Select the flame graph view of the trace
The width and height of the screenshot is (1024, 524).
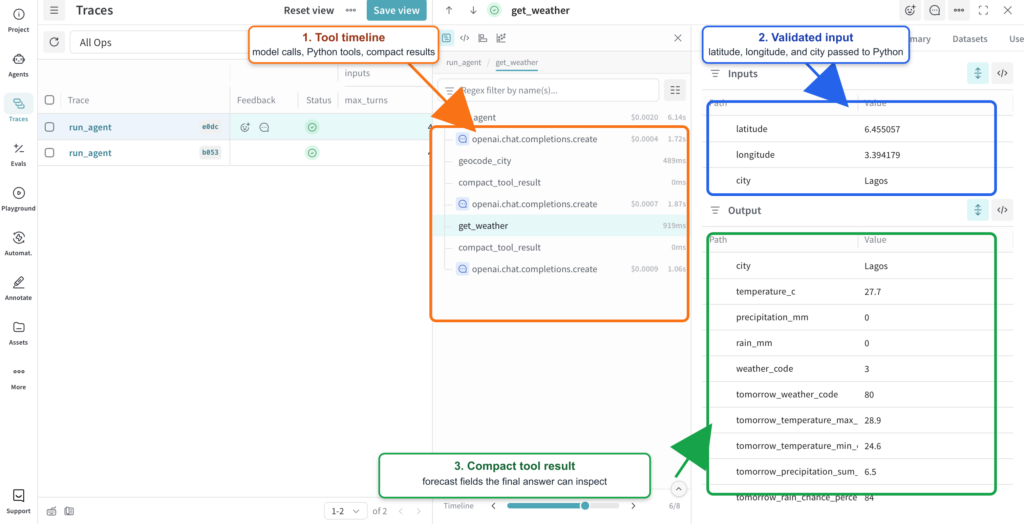483,38
